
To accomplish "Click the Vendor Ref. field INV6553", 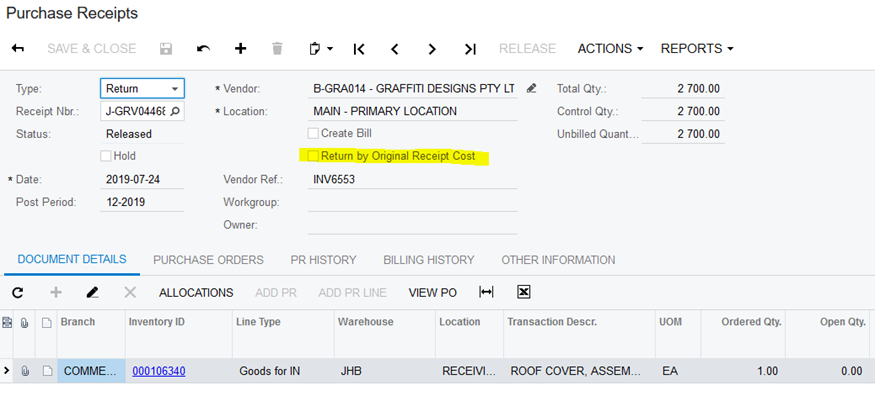I will tap(412, 179).
